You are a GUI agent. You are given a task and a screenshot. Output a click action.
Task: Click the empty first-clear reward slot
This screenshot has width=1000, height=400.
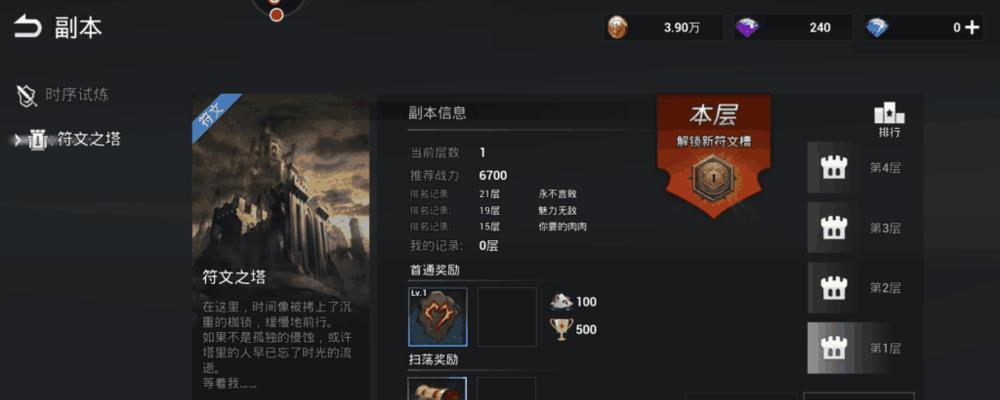(x=507, y=316)
